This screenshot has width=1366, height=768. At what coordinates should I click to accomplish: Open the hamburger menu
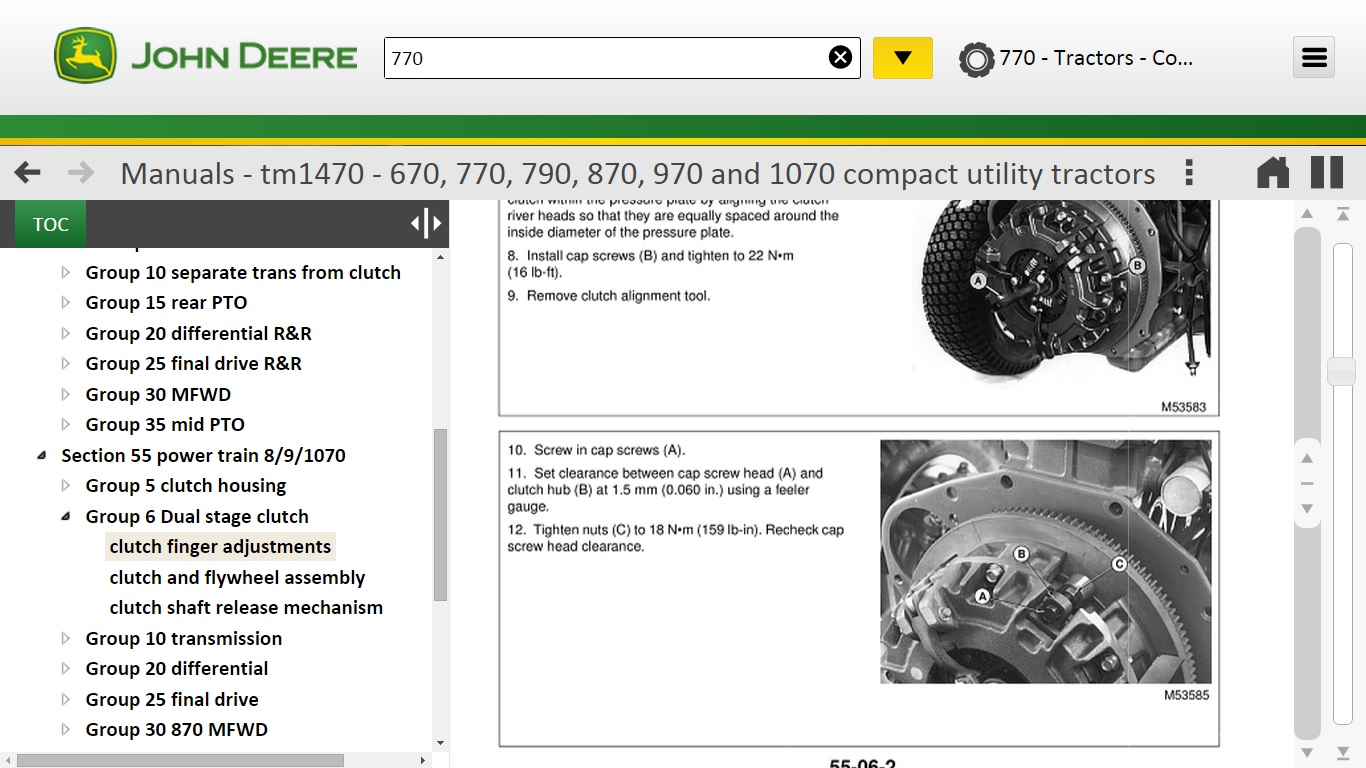tap(1314, 58)
